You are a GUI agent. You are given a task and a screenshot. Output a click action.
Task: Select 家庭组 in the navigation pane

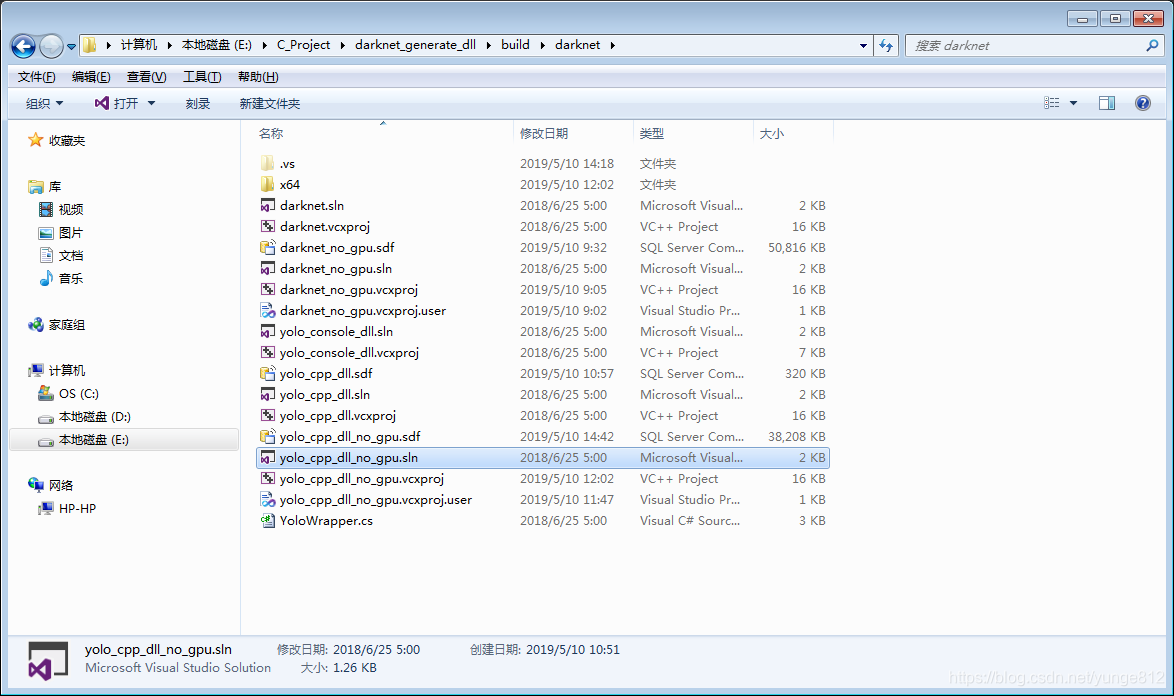pos(67,325)
